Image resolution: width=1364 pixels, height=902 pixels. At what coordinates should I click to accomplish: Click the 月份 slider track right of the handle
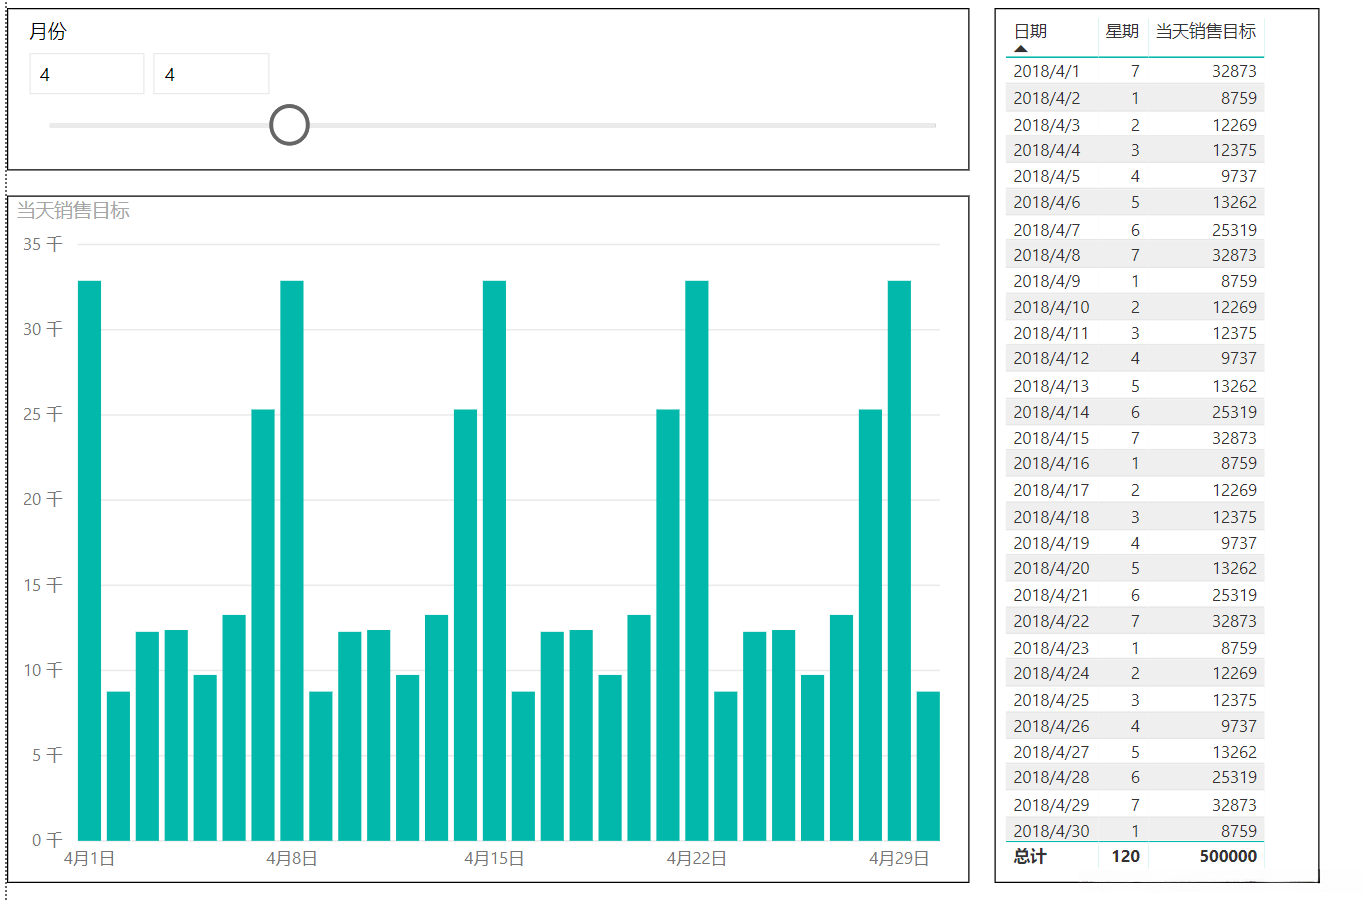coord(623,125)
